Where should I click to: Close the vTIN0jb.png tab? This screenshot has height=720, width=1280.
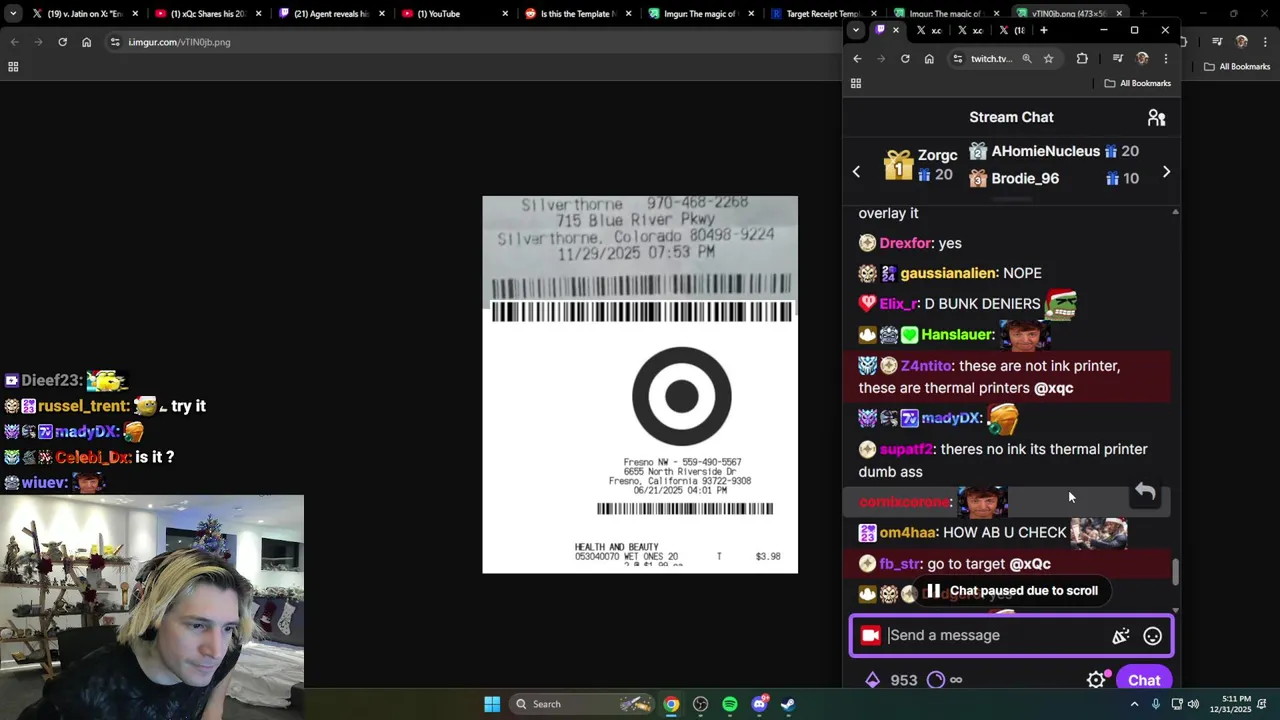(x=1118, y=14)
